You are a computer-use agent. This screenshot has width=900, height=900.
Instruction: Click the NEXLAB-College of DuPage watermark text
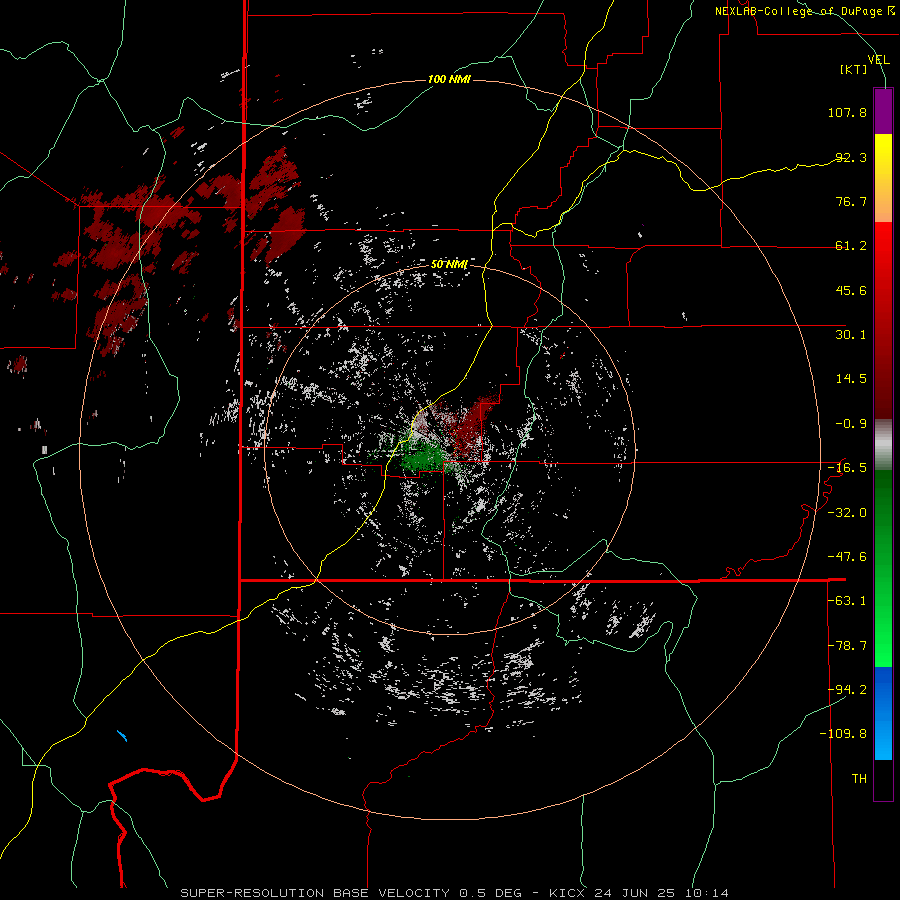pos(798,11)
